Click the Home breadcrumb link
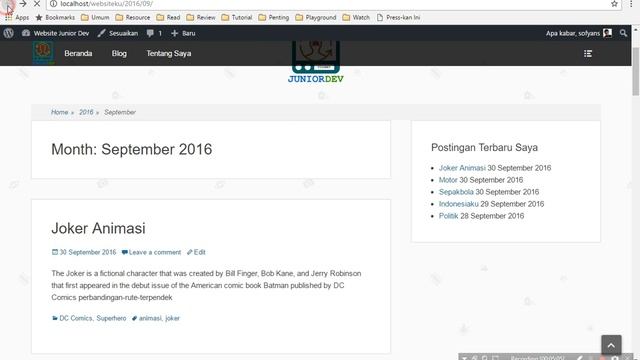 click(x=60, y=112)
